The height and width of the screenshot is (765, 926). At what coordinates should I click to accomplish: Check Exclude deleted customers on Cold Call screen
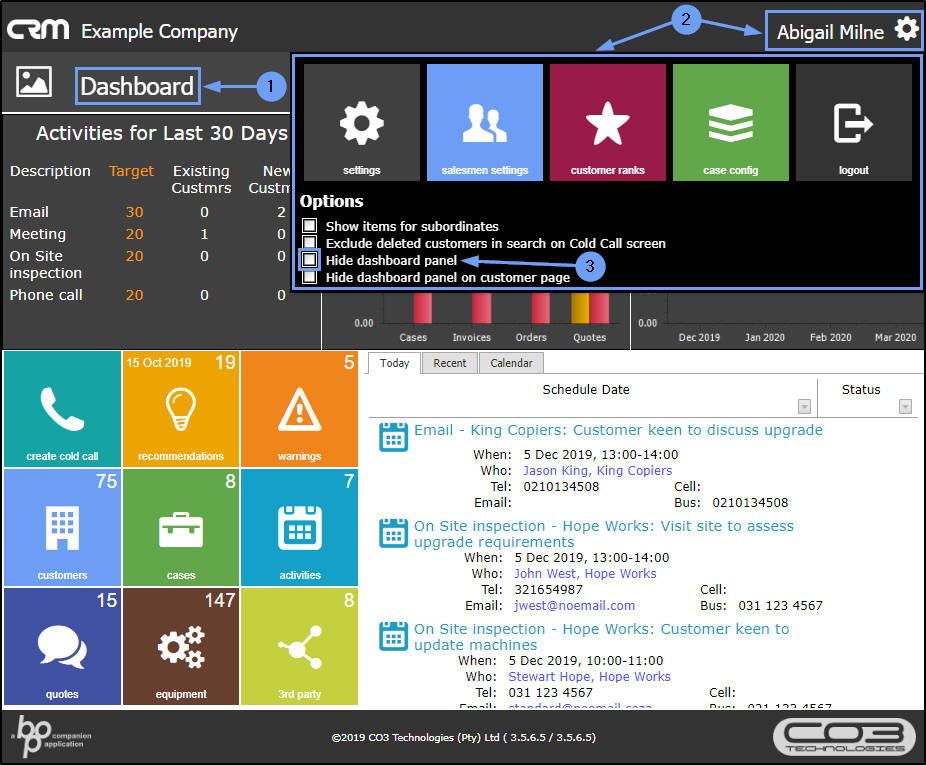pos(309,242)
